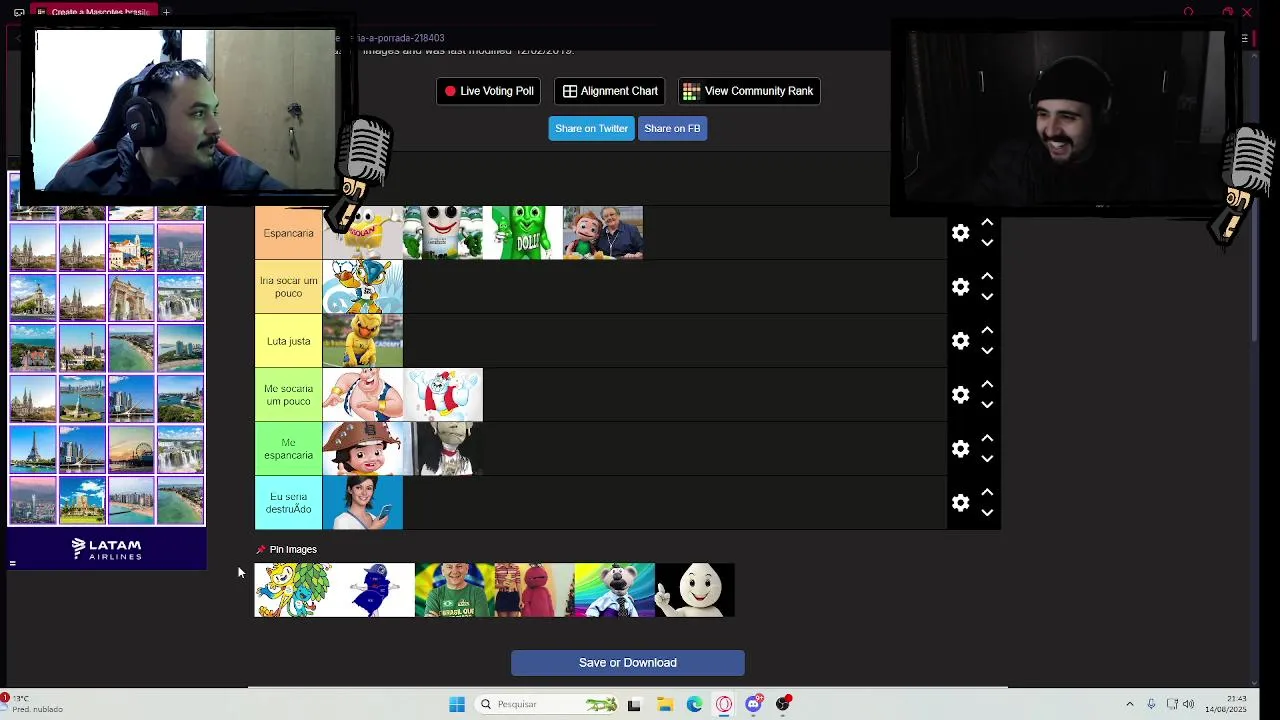Move Iria socar um pouco tier up
The image size is (1280, 720).
coord(987,276)
